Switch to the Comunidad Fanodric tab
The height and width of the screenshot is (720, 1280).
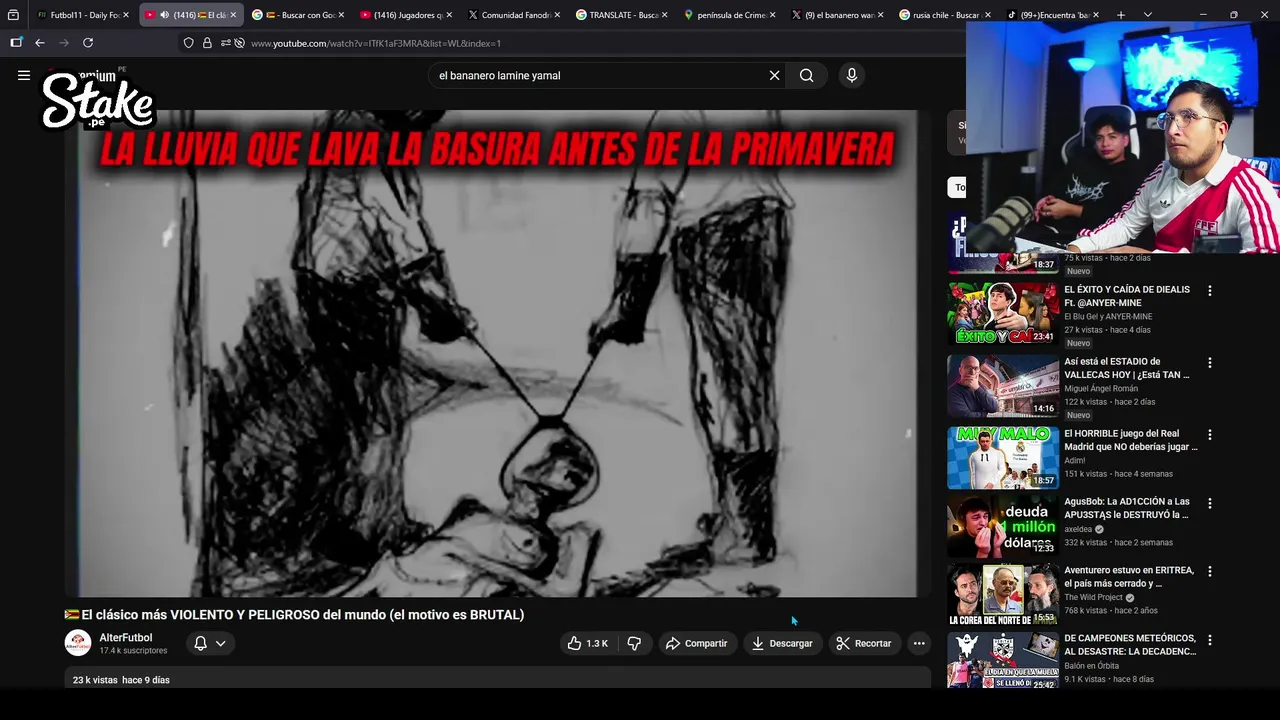tap(512, 15)
